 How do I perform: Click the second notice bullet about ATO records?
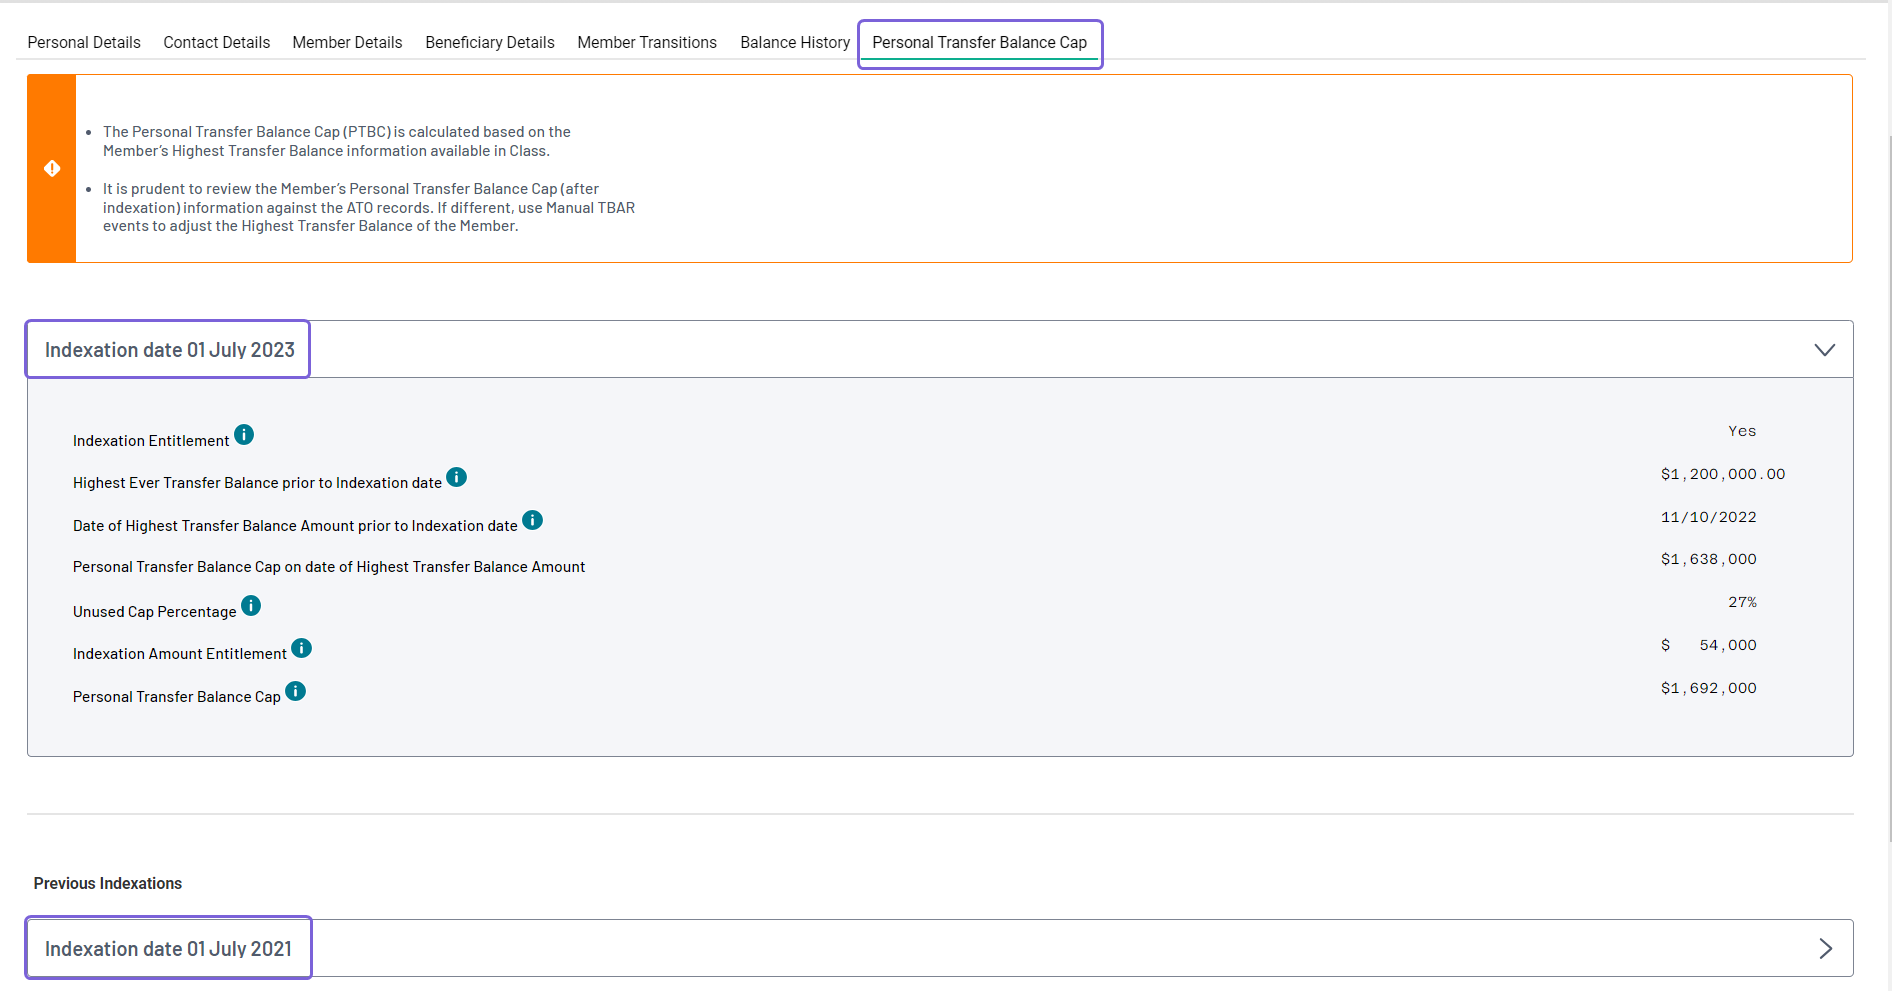click(369, 207)
